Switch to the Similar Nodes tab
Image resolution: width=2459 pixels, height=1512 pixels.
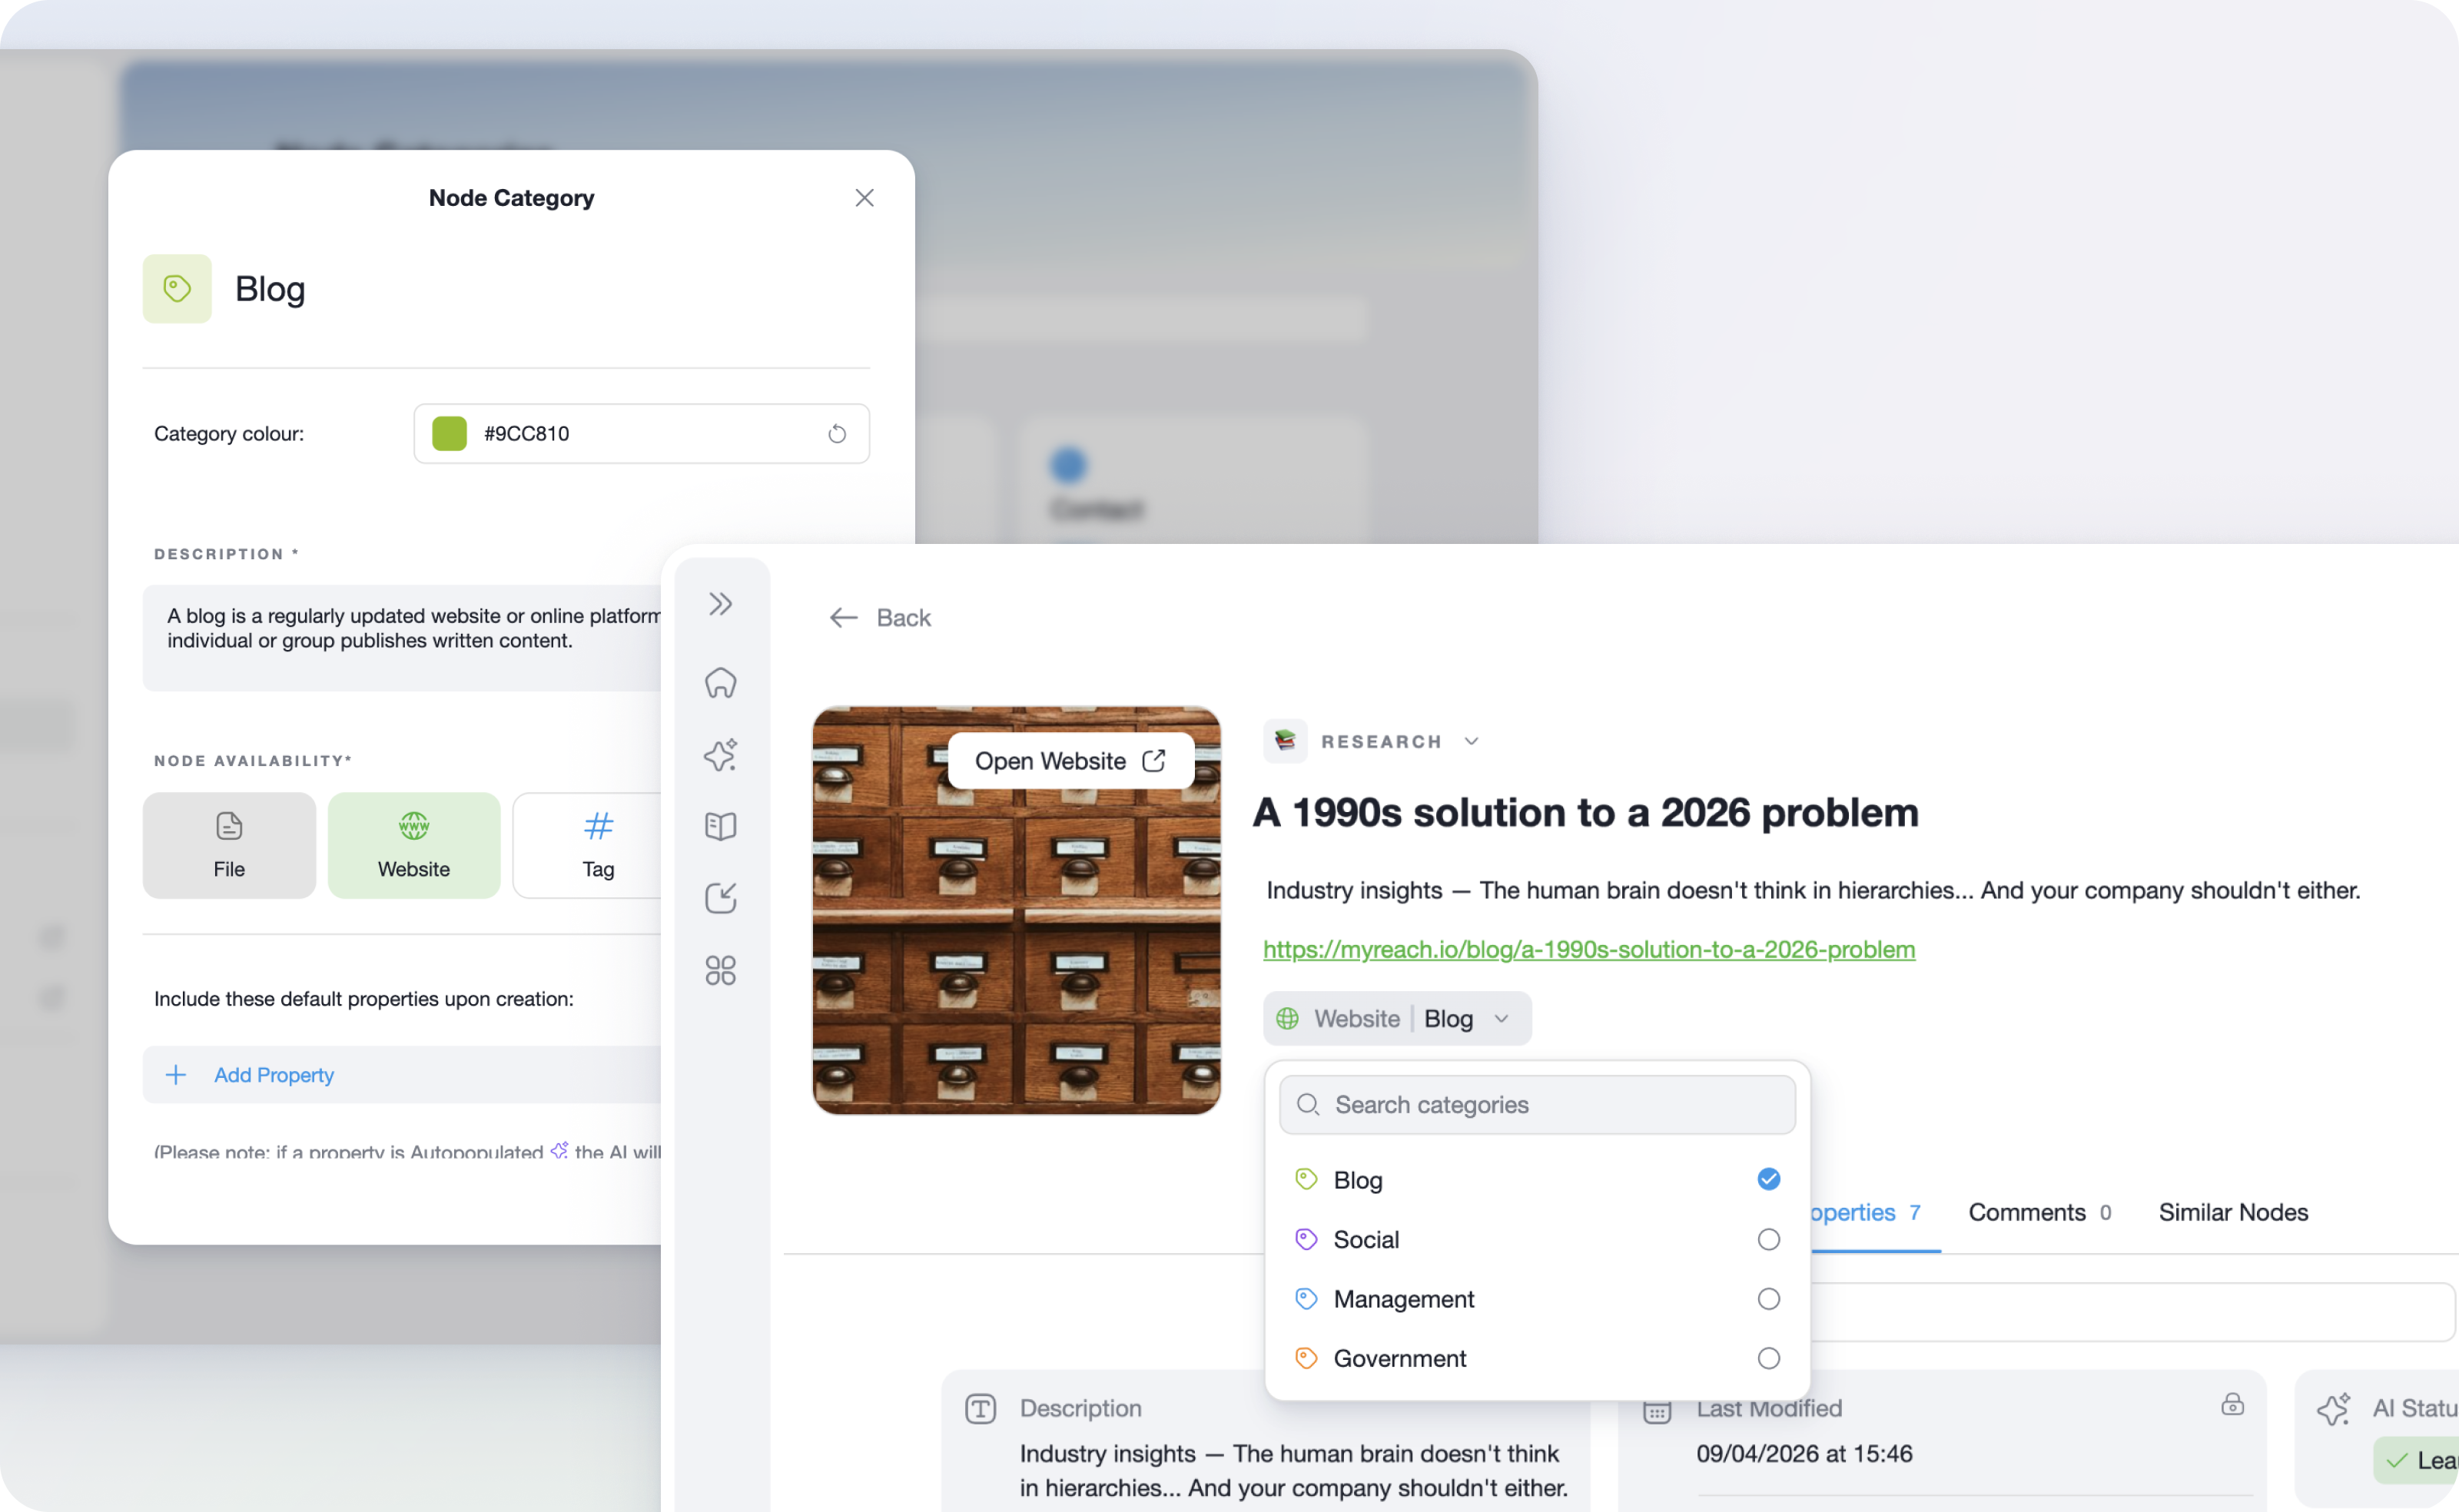tap(2232, 1213)
